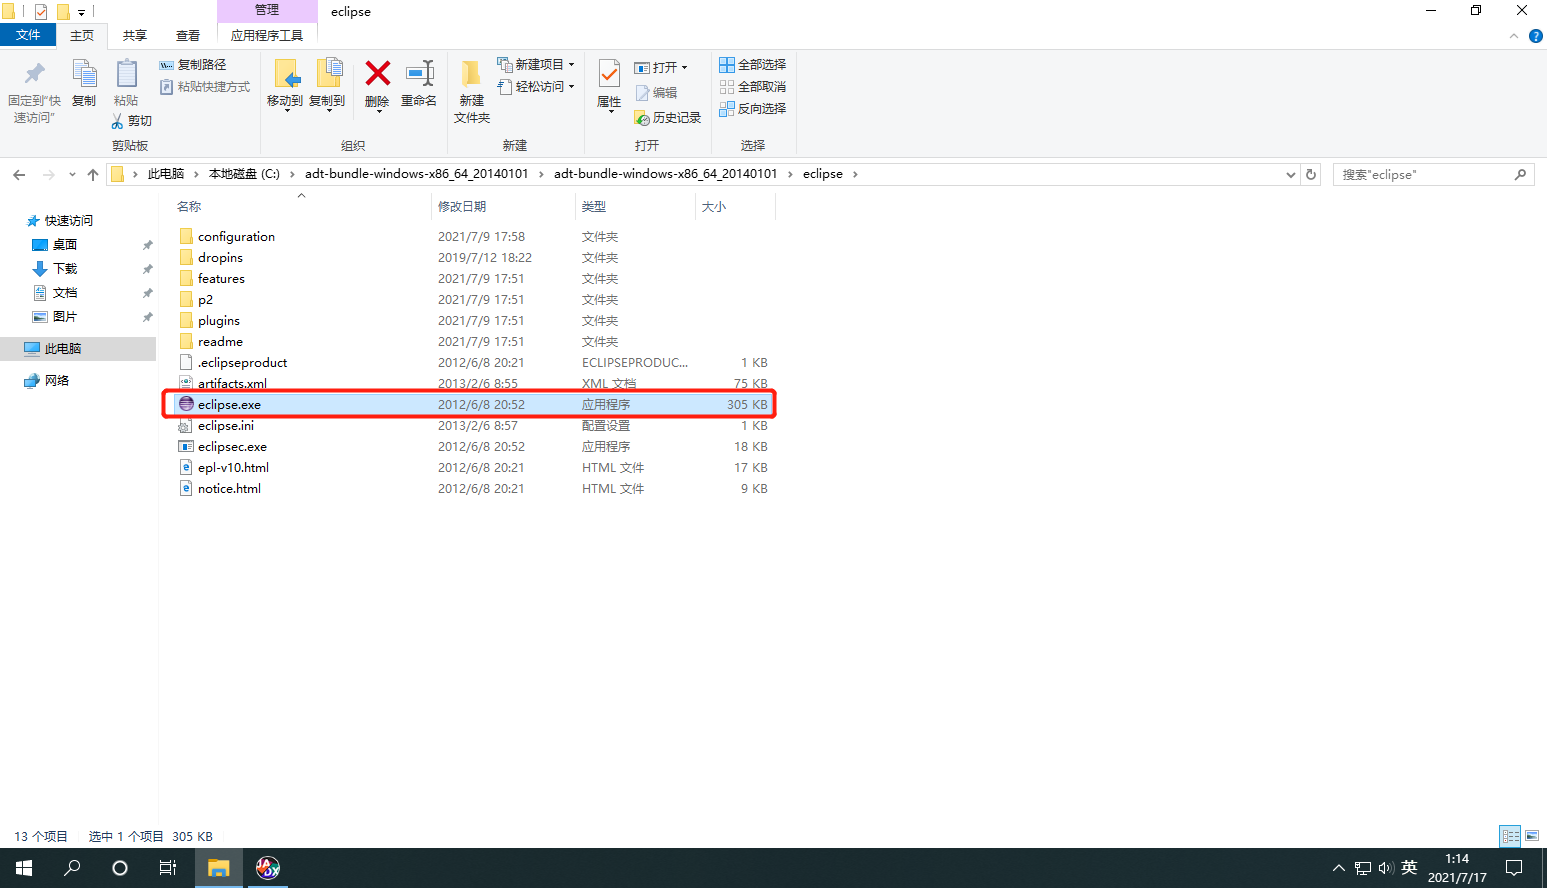The width and height of the screenshot is (1547, 888).
Task: Open the notification center icon
Action: (1514, 868)
